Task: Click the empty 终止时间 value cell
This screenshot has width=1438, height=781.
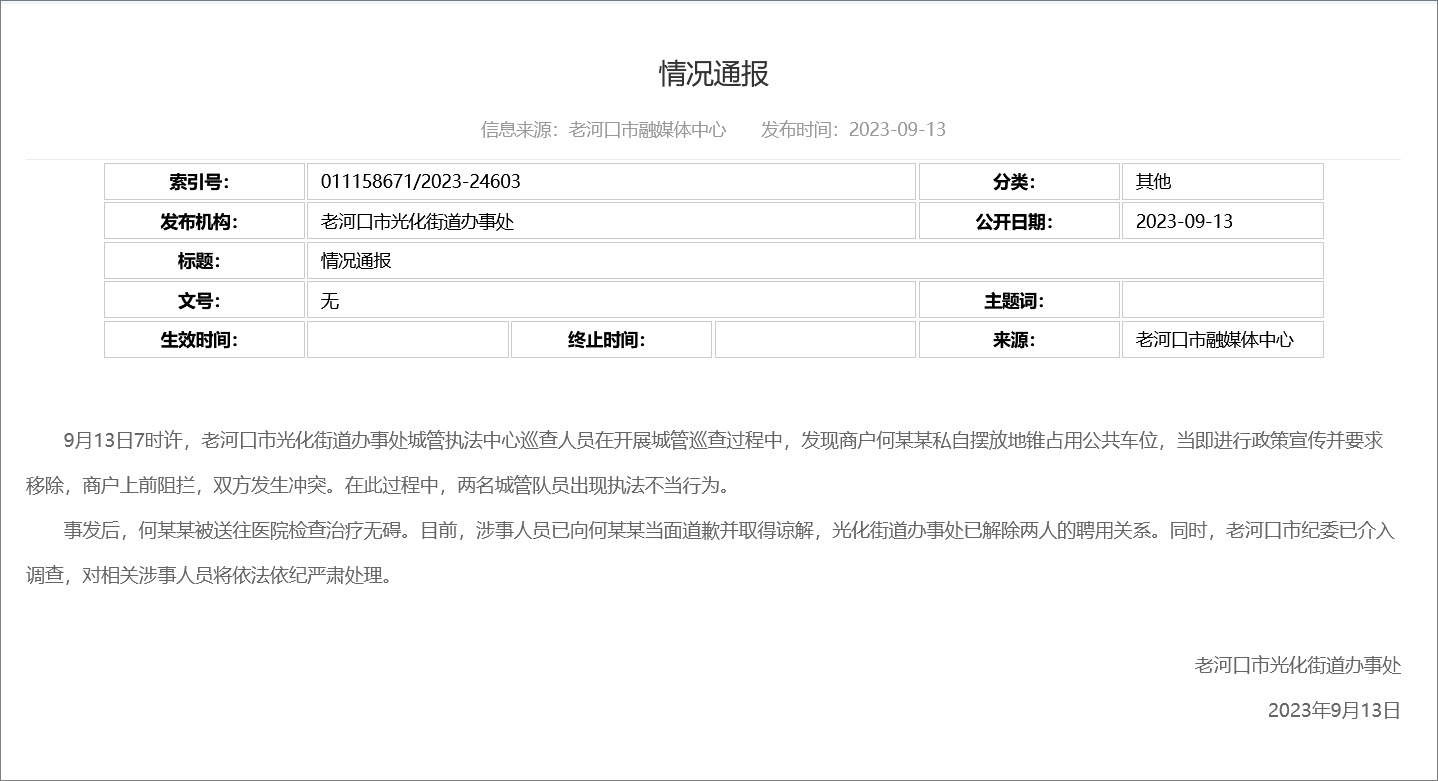Action: point(814,339)
